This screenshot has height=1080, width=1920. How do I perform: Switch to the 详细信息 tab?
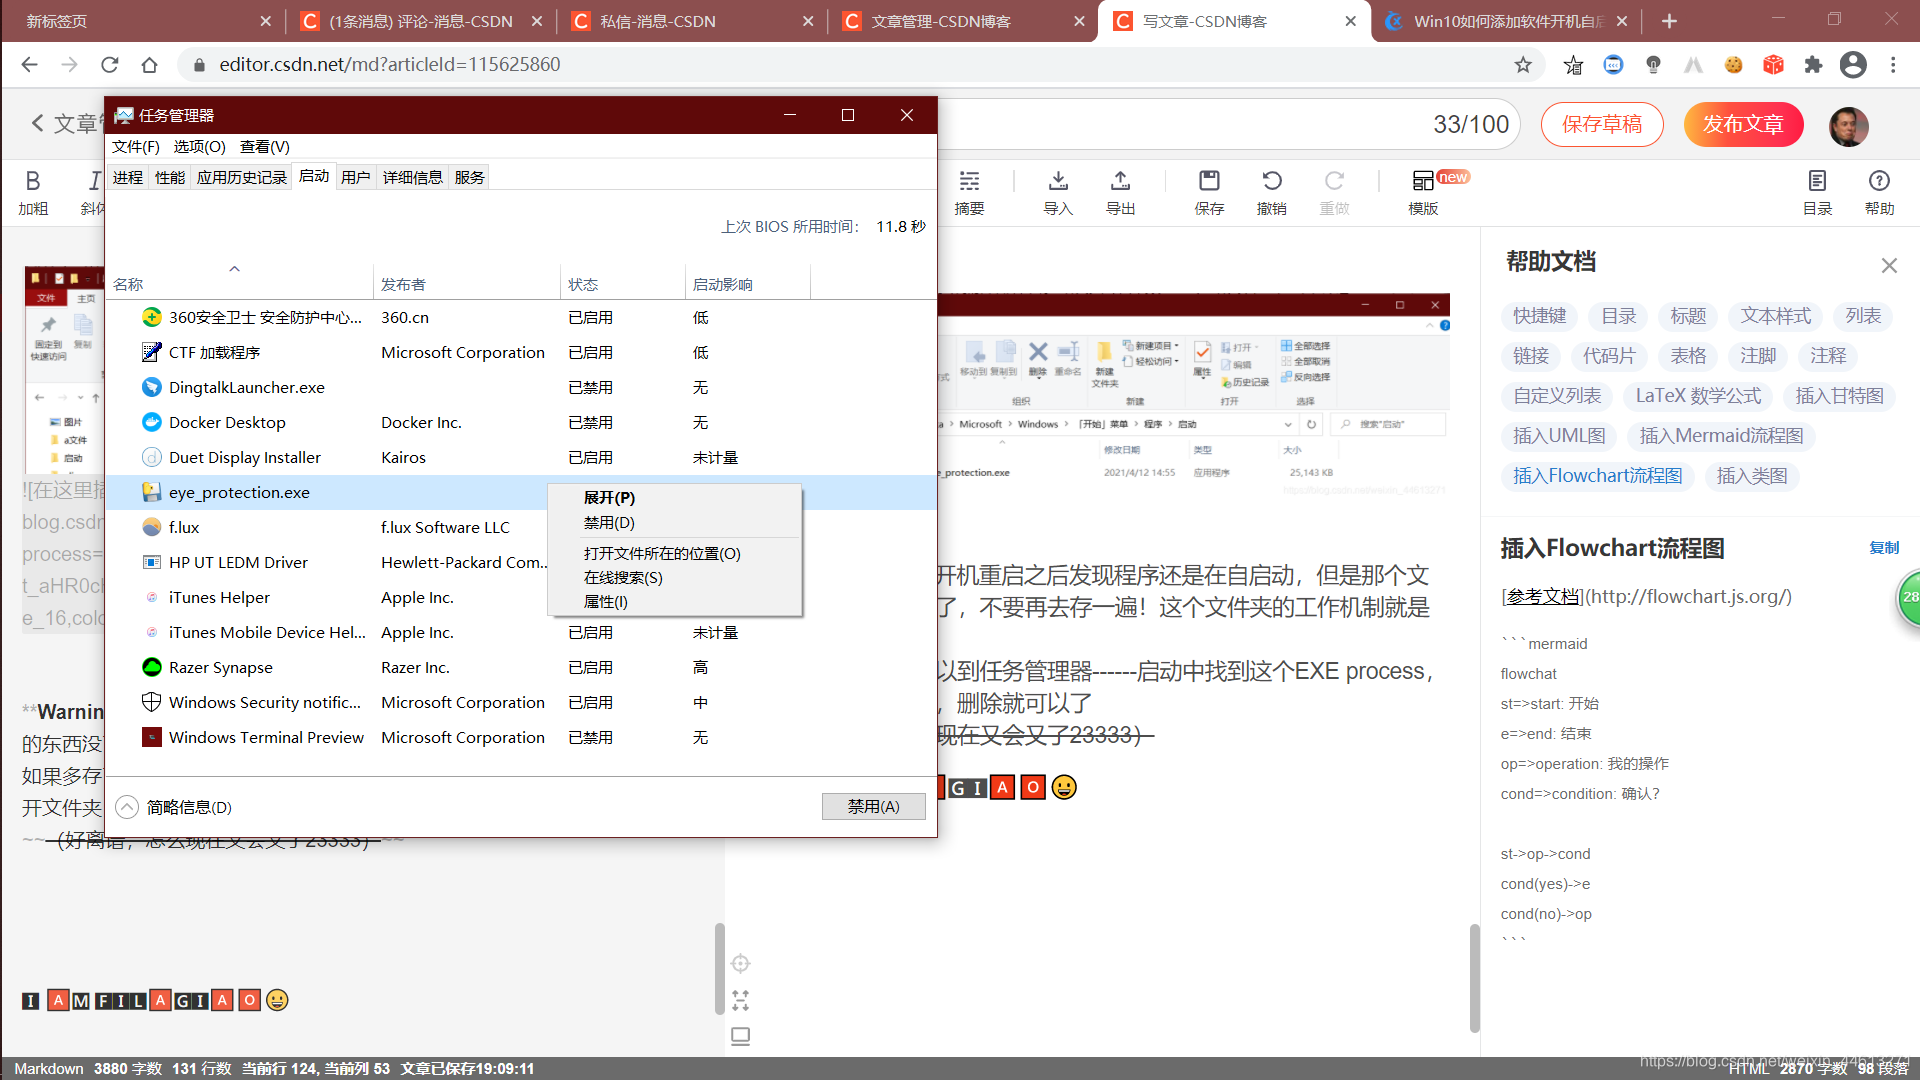point(412,177)
